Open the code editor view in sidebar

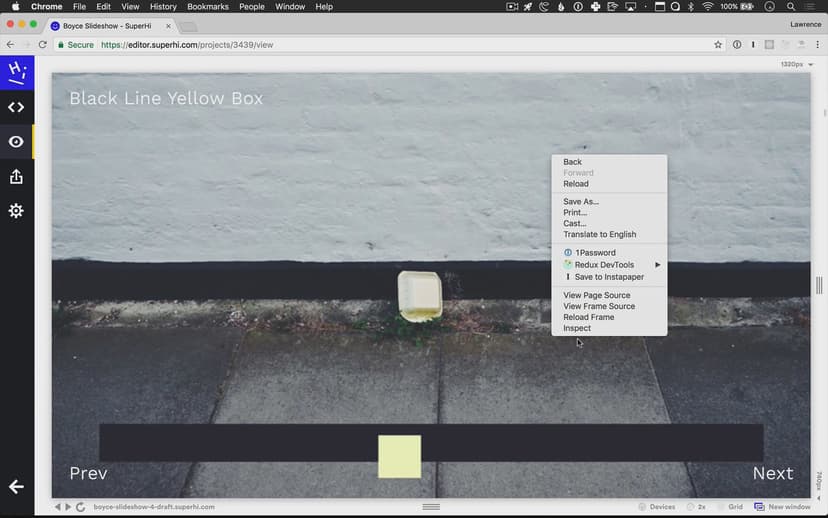(16, 107)
